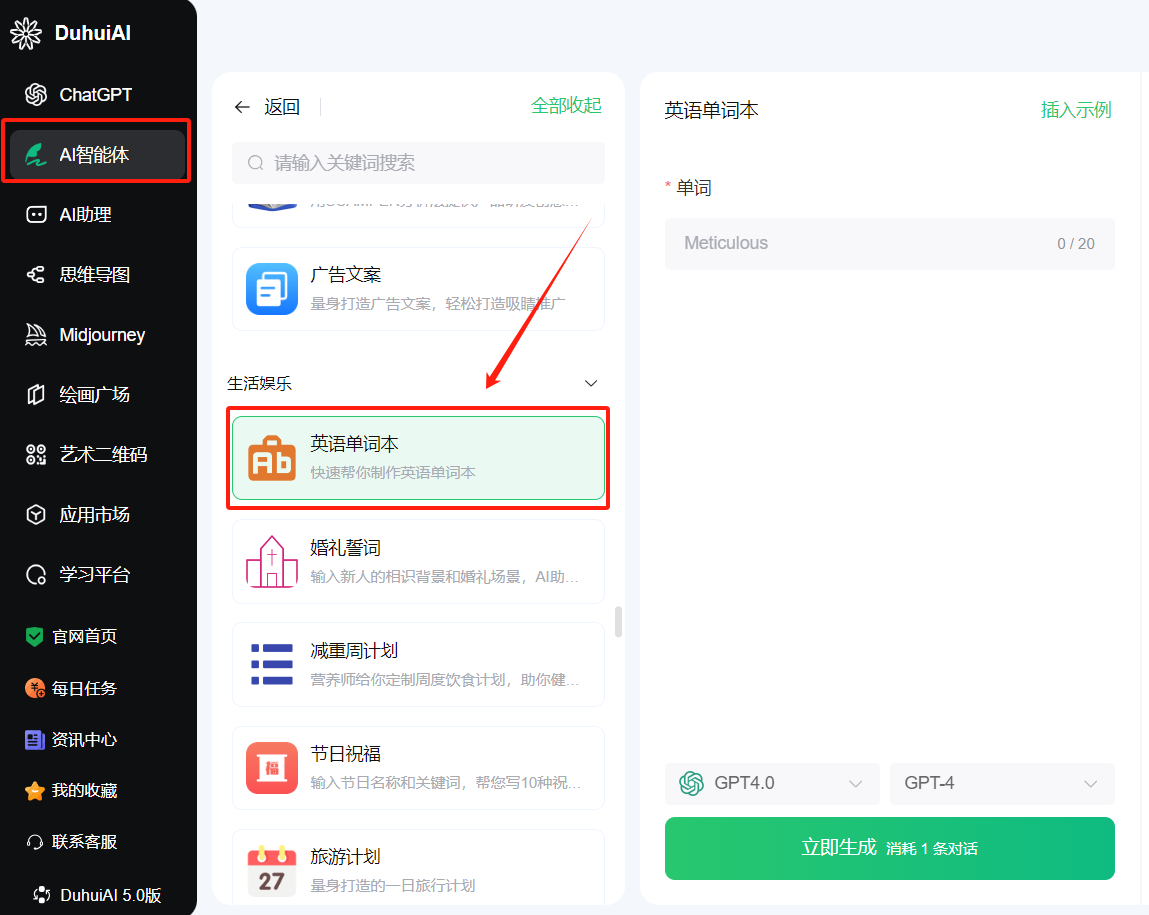
Task: Click the AI助理 chat bubble icon
Action: pos(36,215)
